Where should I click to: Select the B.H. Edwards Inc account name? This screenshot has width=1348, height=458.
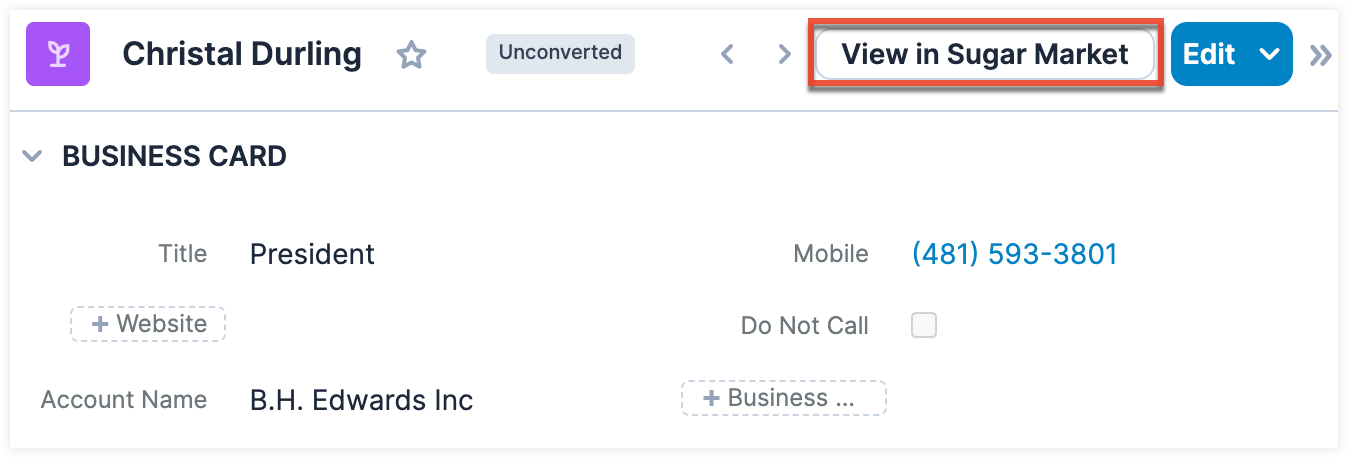click(361, 400)
